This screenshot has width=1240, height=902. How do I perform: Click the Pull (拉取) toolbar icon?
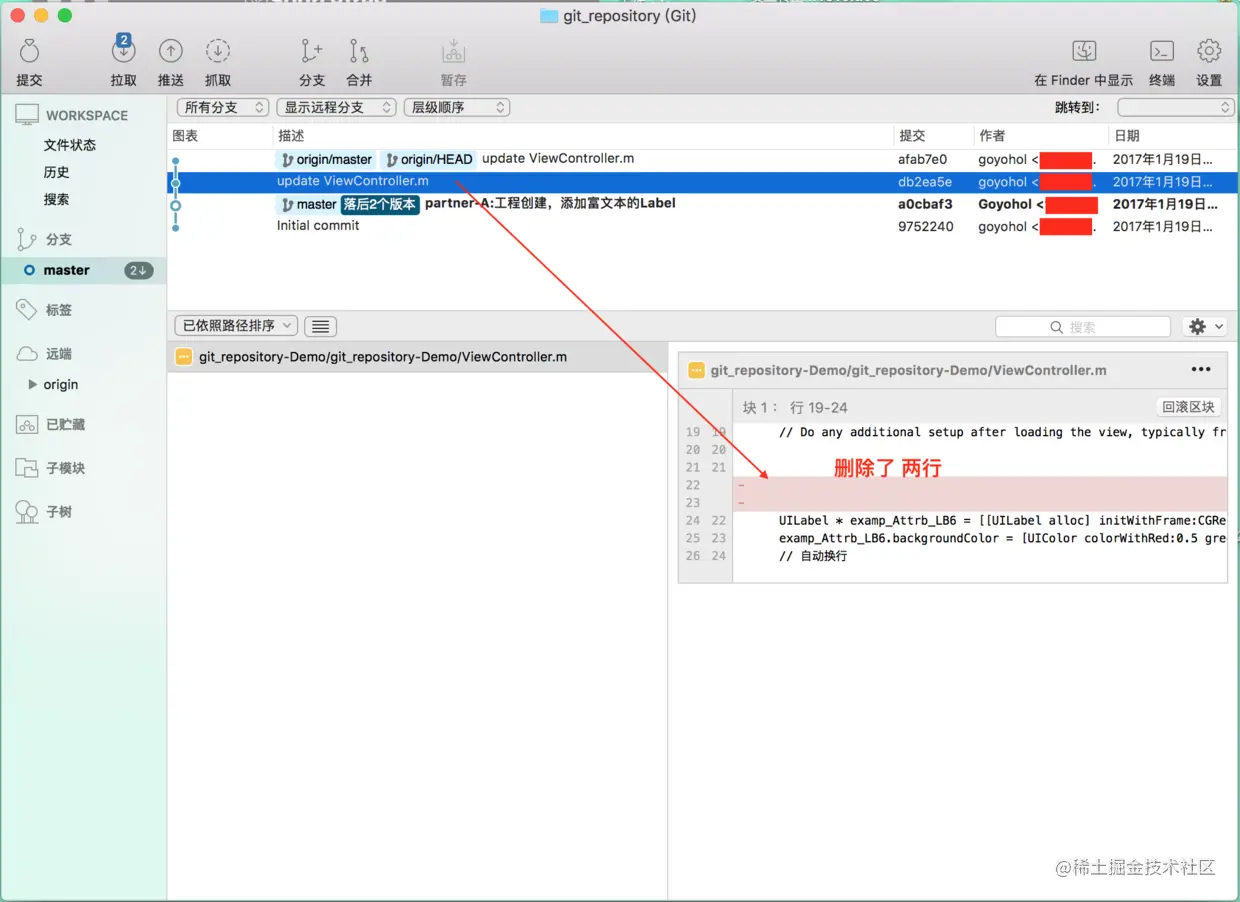tap(123, 49)
